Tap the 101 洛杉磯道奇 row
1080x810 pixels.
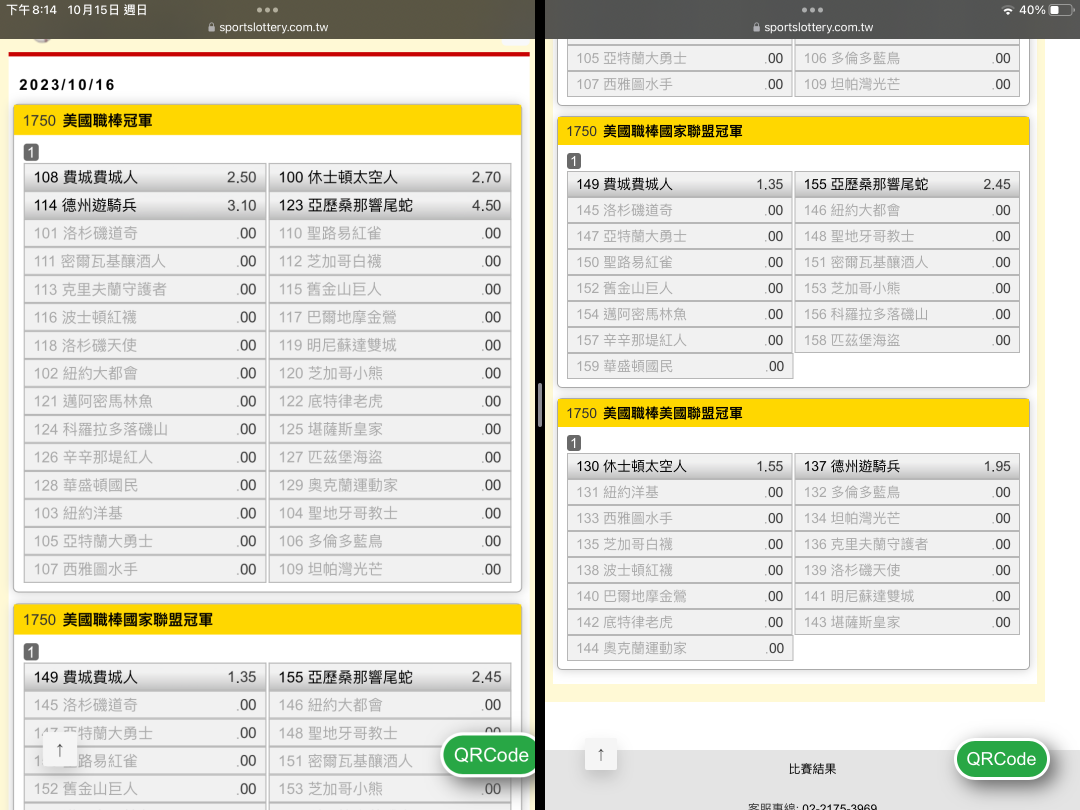click(x=145, y=233)
